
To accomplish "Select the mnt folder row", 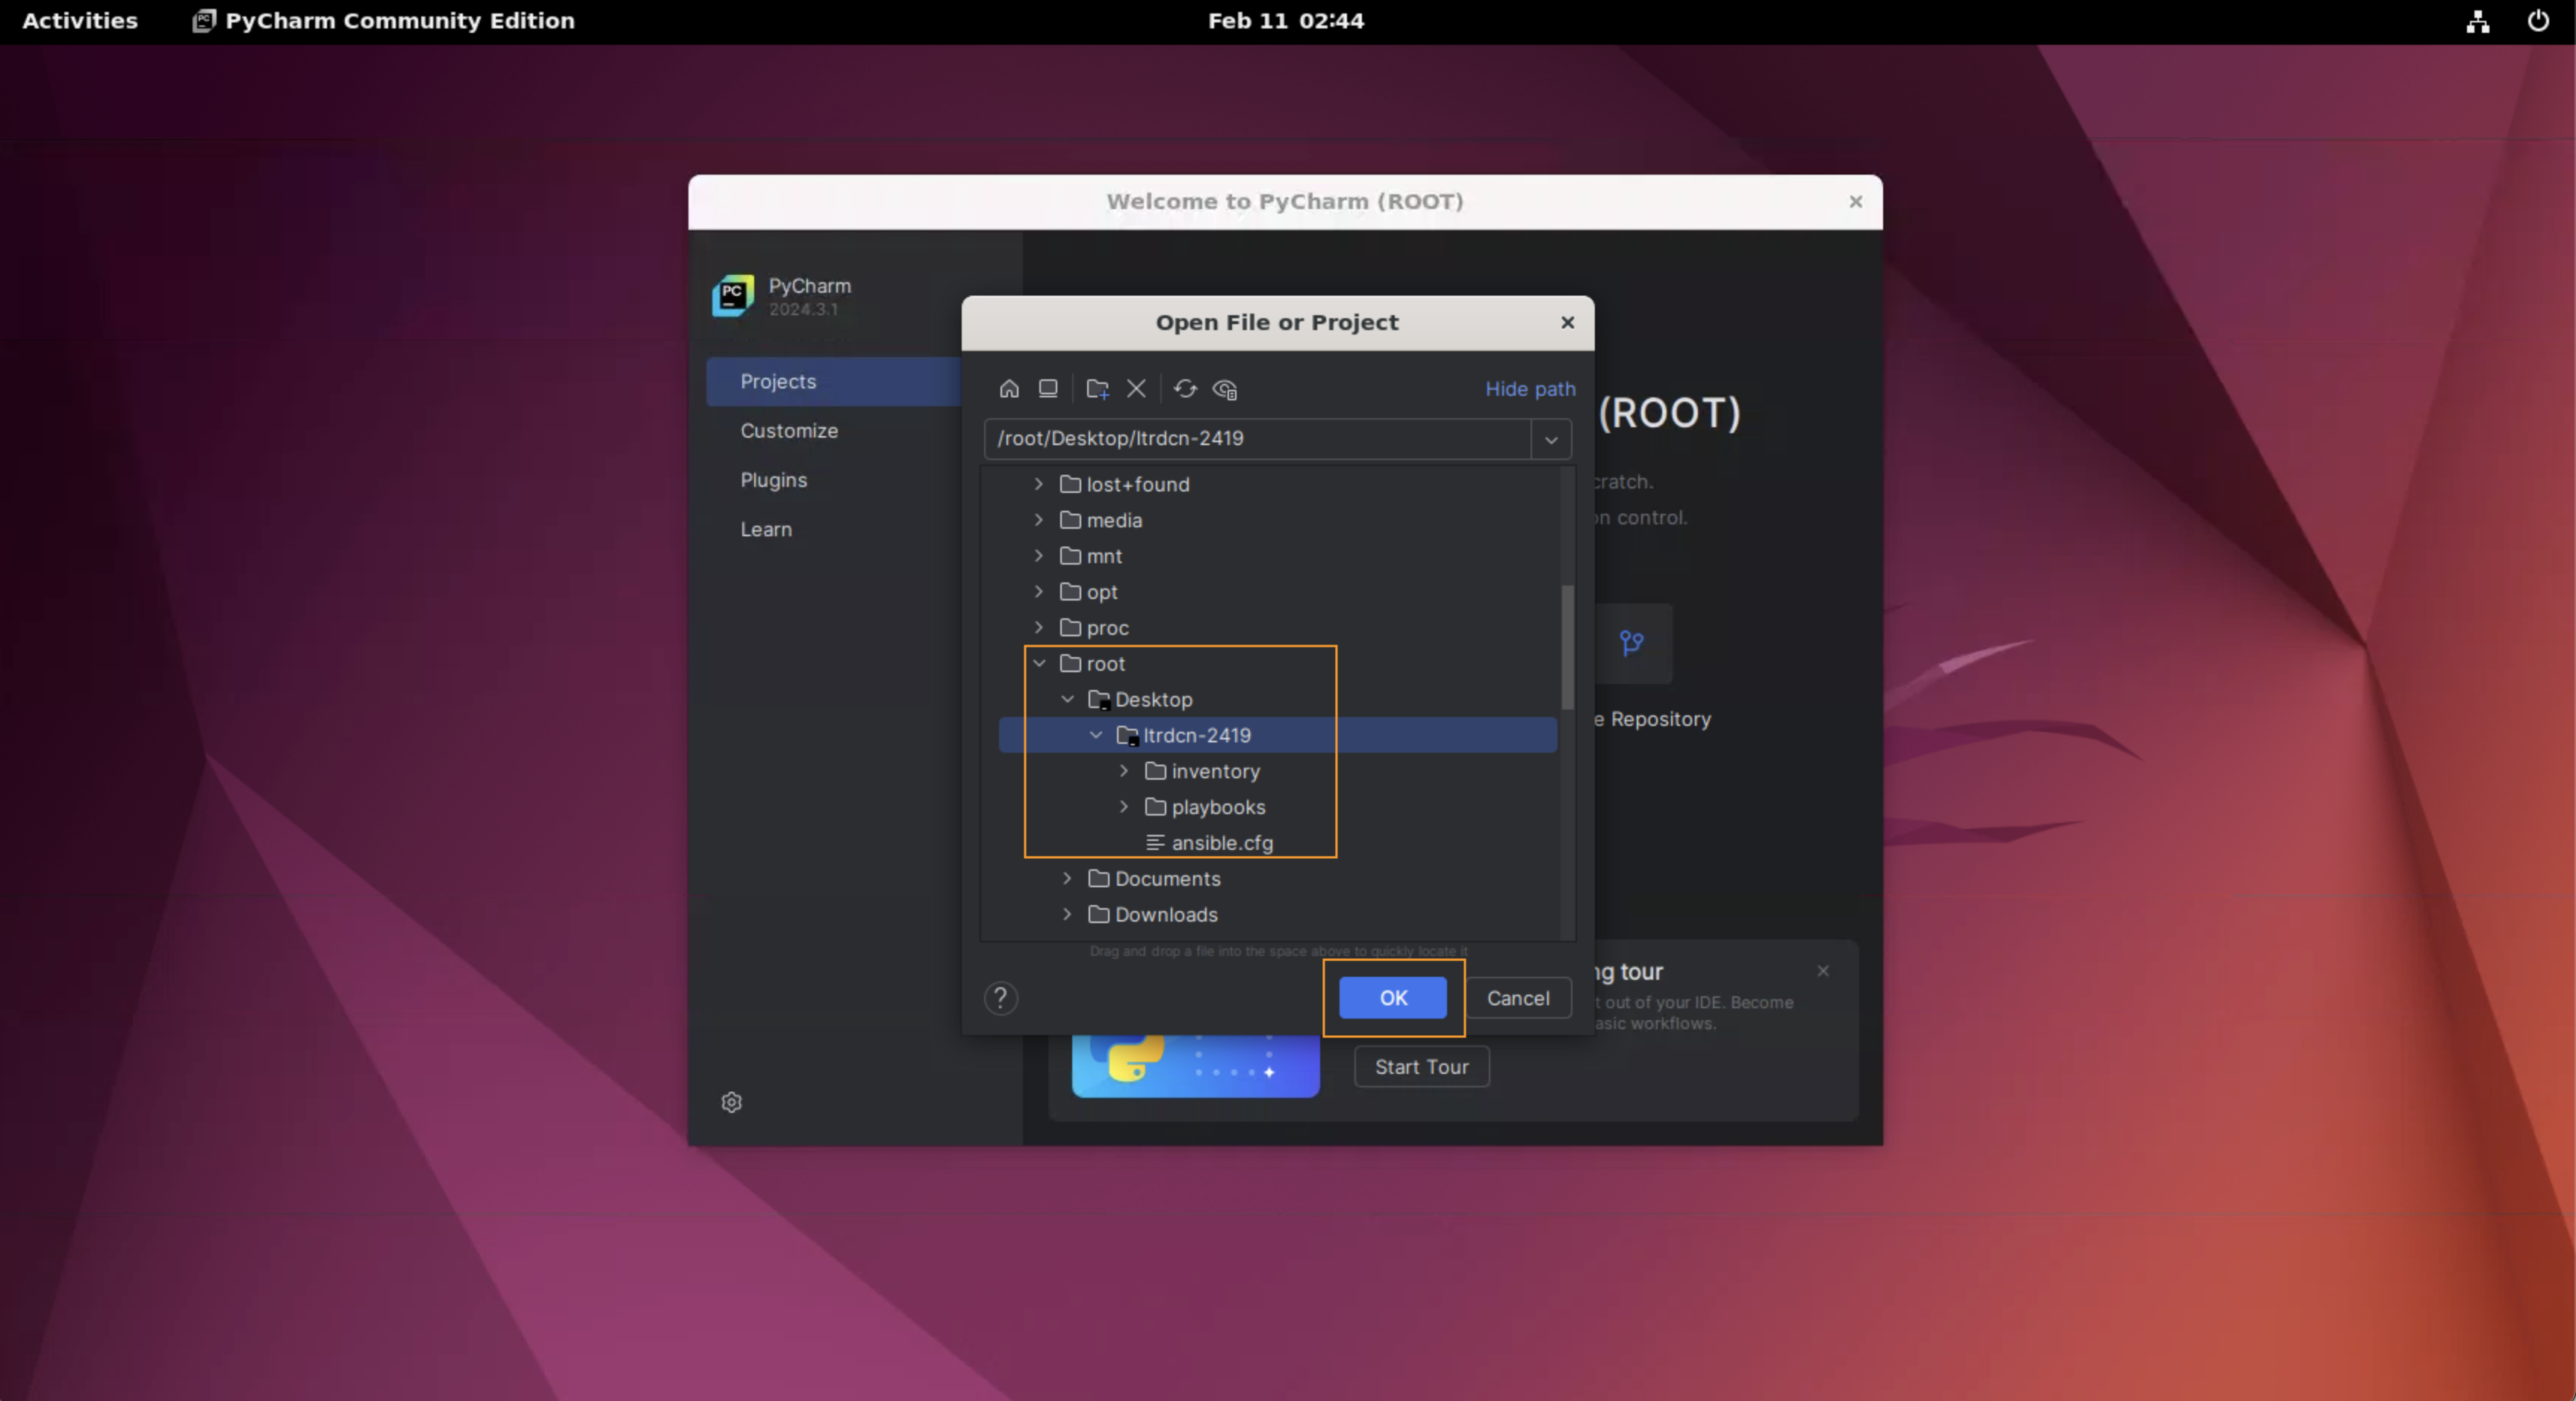I will point(1278,556).
